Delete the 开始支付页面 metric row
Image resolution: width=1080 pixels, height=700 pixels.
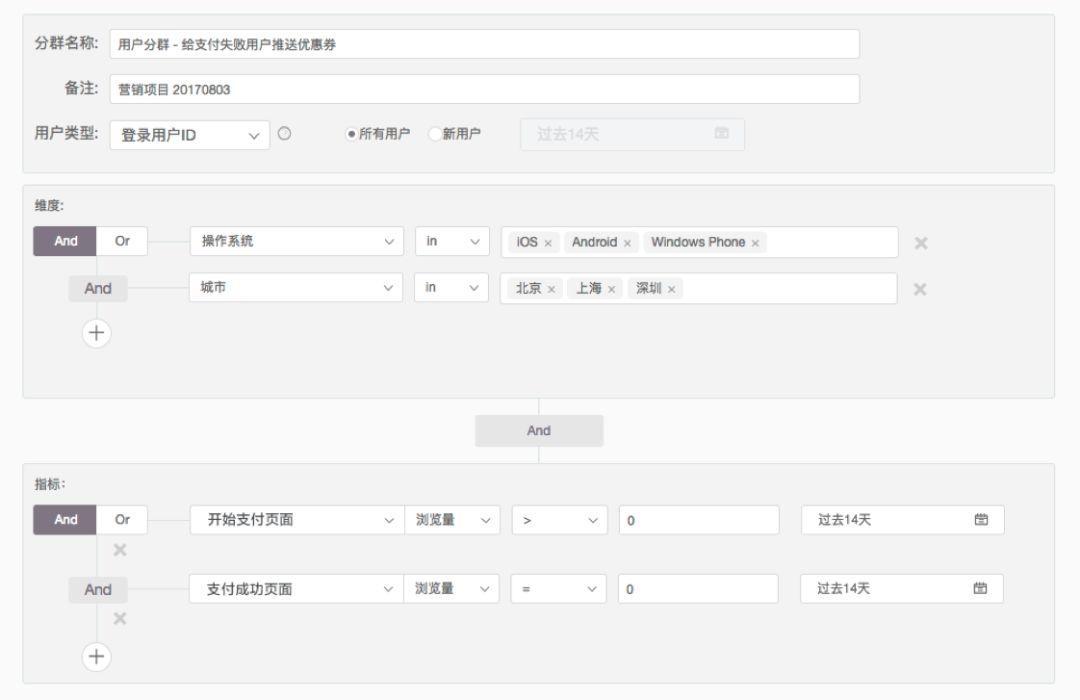(x=120, y=550)
